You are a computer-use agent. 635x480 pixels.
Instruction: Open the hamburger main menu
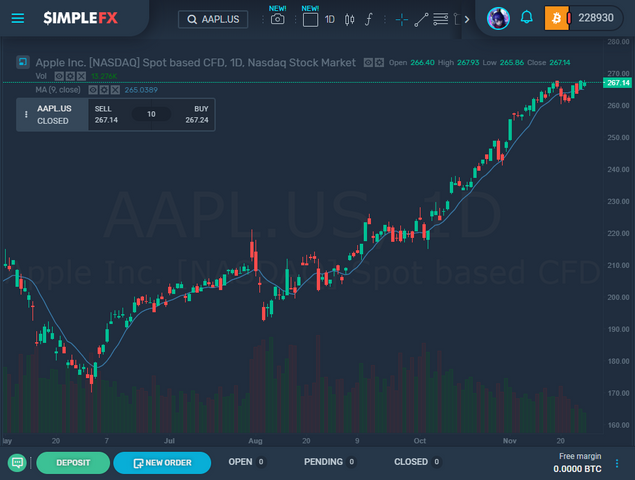coord(18,18)
